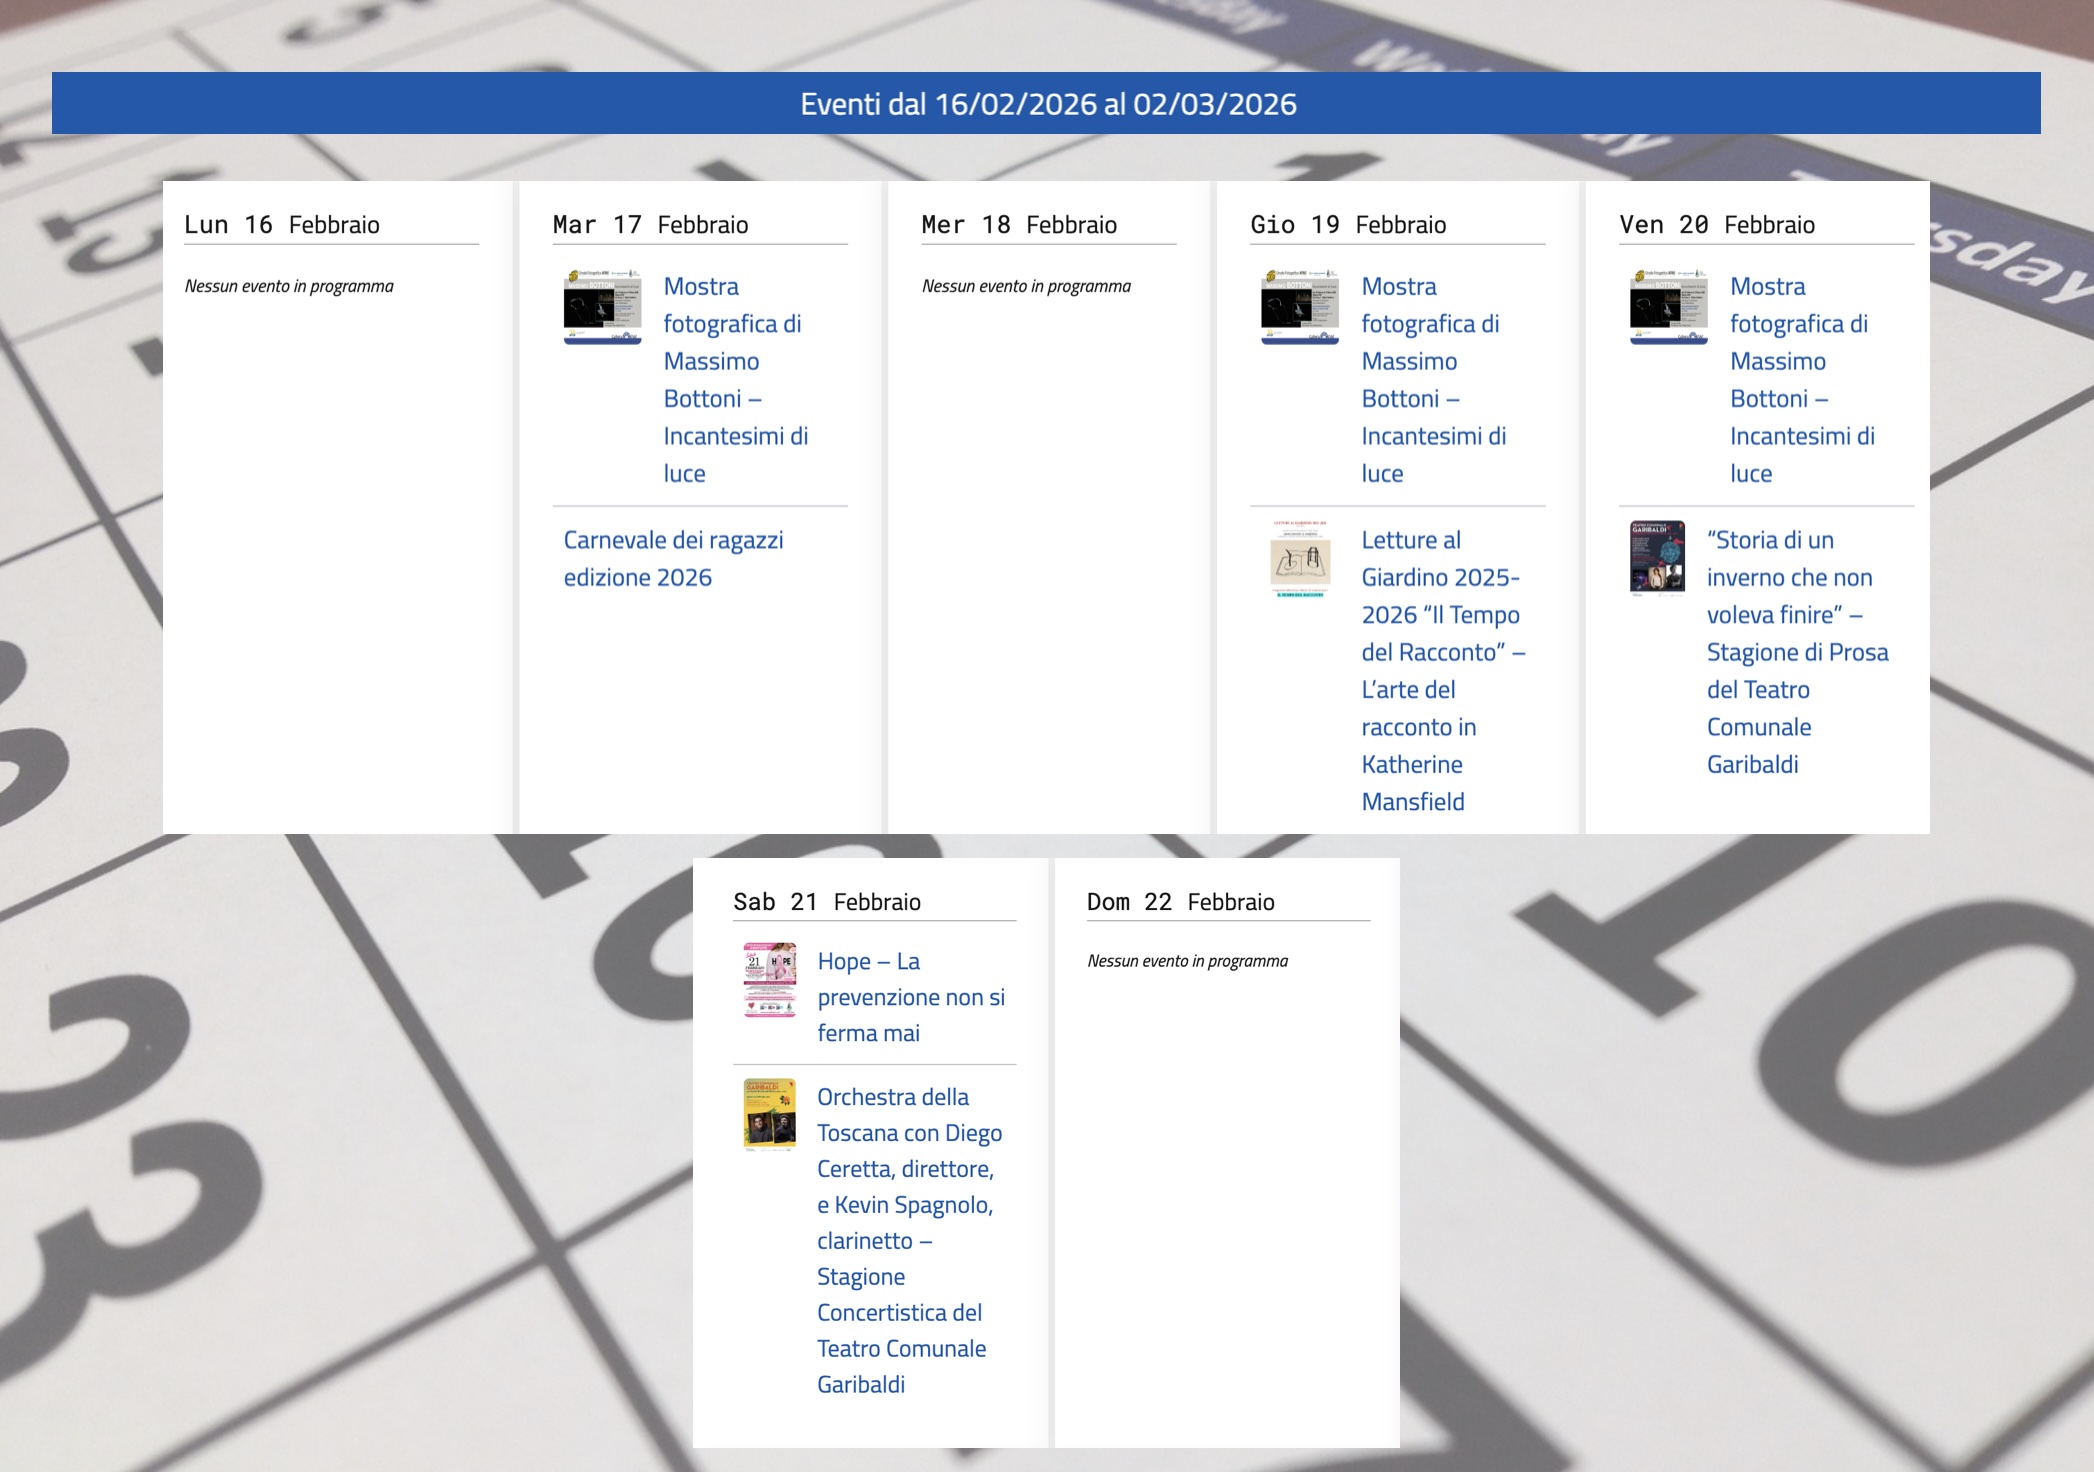Open Mostra fotografica thumbnail on Thursday 19
This screenshot has height=1472, width=2094.
1299,306
